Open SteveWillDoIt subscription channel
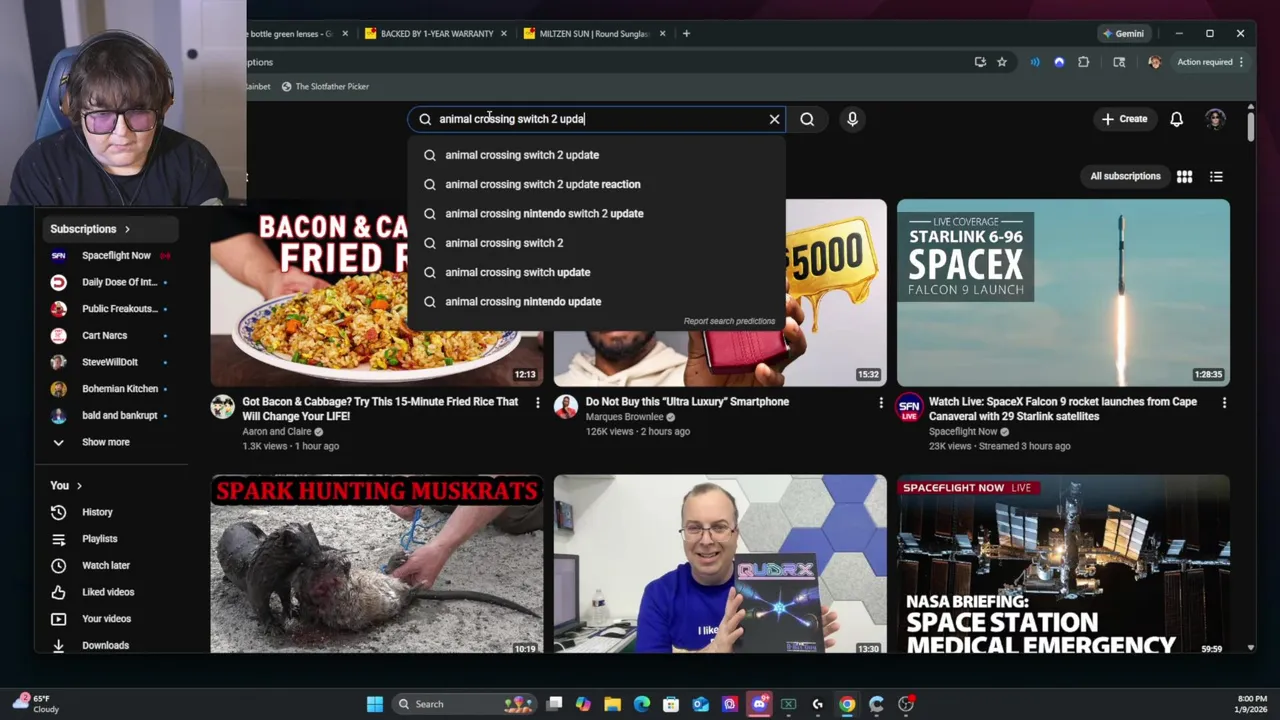Image resolution: width=1280 pixels, height=720 pixels. pos(110,362)
